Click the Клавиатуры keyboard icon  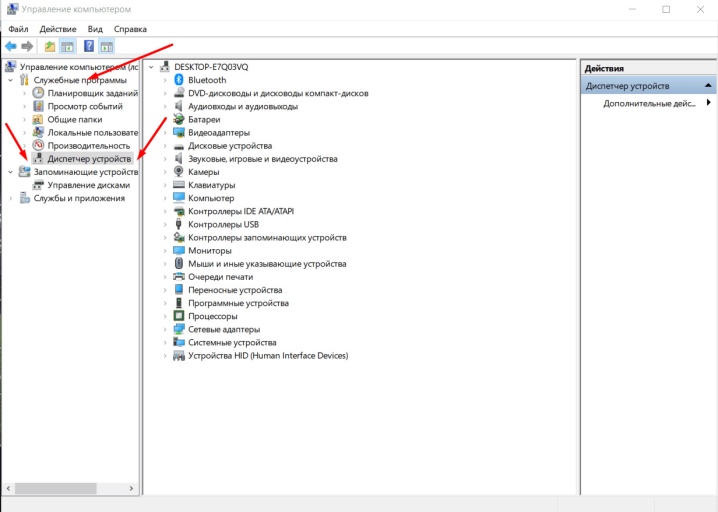[x=179, y=185]
